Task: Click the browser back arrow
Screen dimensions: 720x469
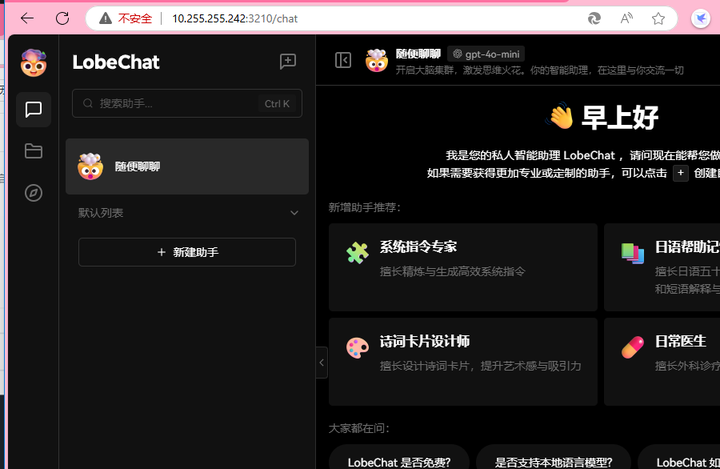Action: (x=27, y=18)
